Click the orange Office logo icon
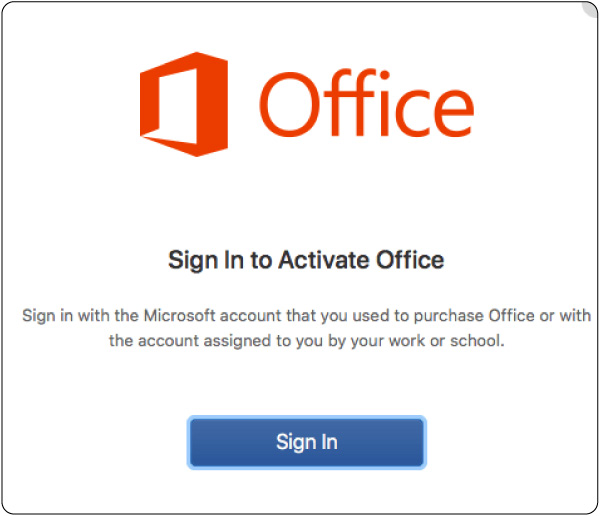This screenshot has height=516, width=600. [184, 104]
